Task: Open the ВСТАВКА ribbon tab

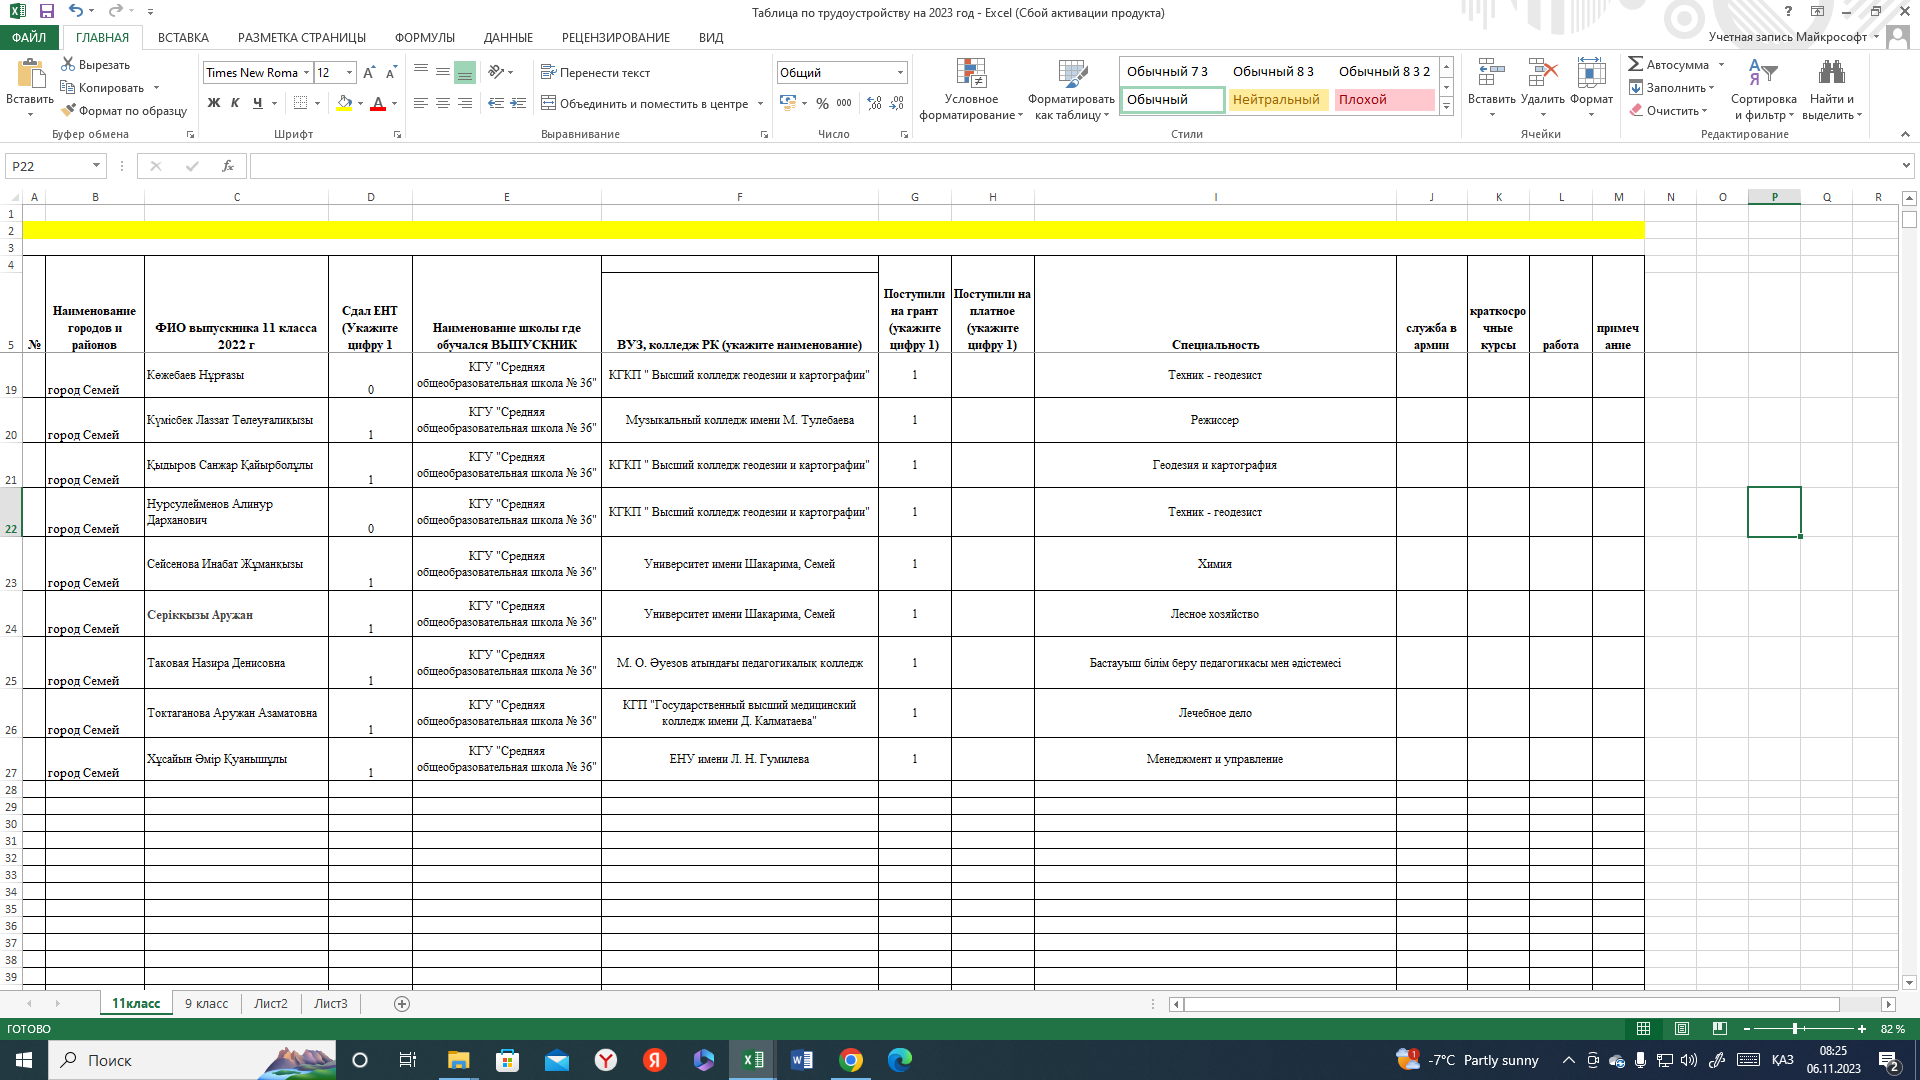Action: tap(183, 37)
